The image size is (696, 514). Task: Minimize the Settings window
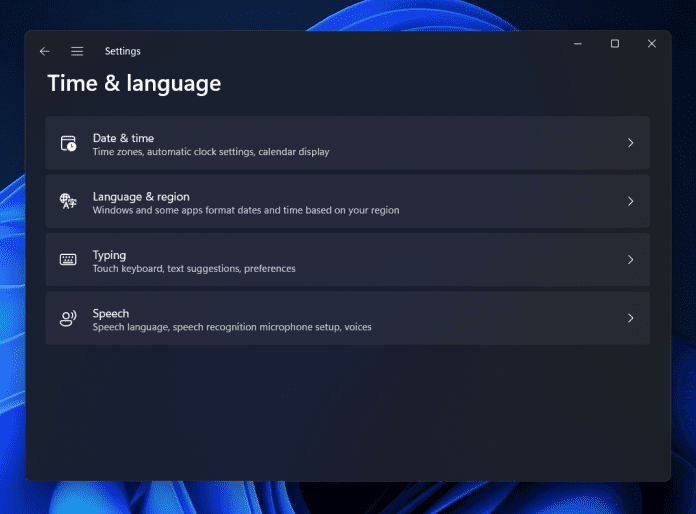pyautogui.click(x=578, y=43)
